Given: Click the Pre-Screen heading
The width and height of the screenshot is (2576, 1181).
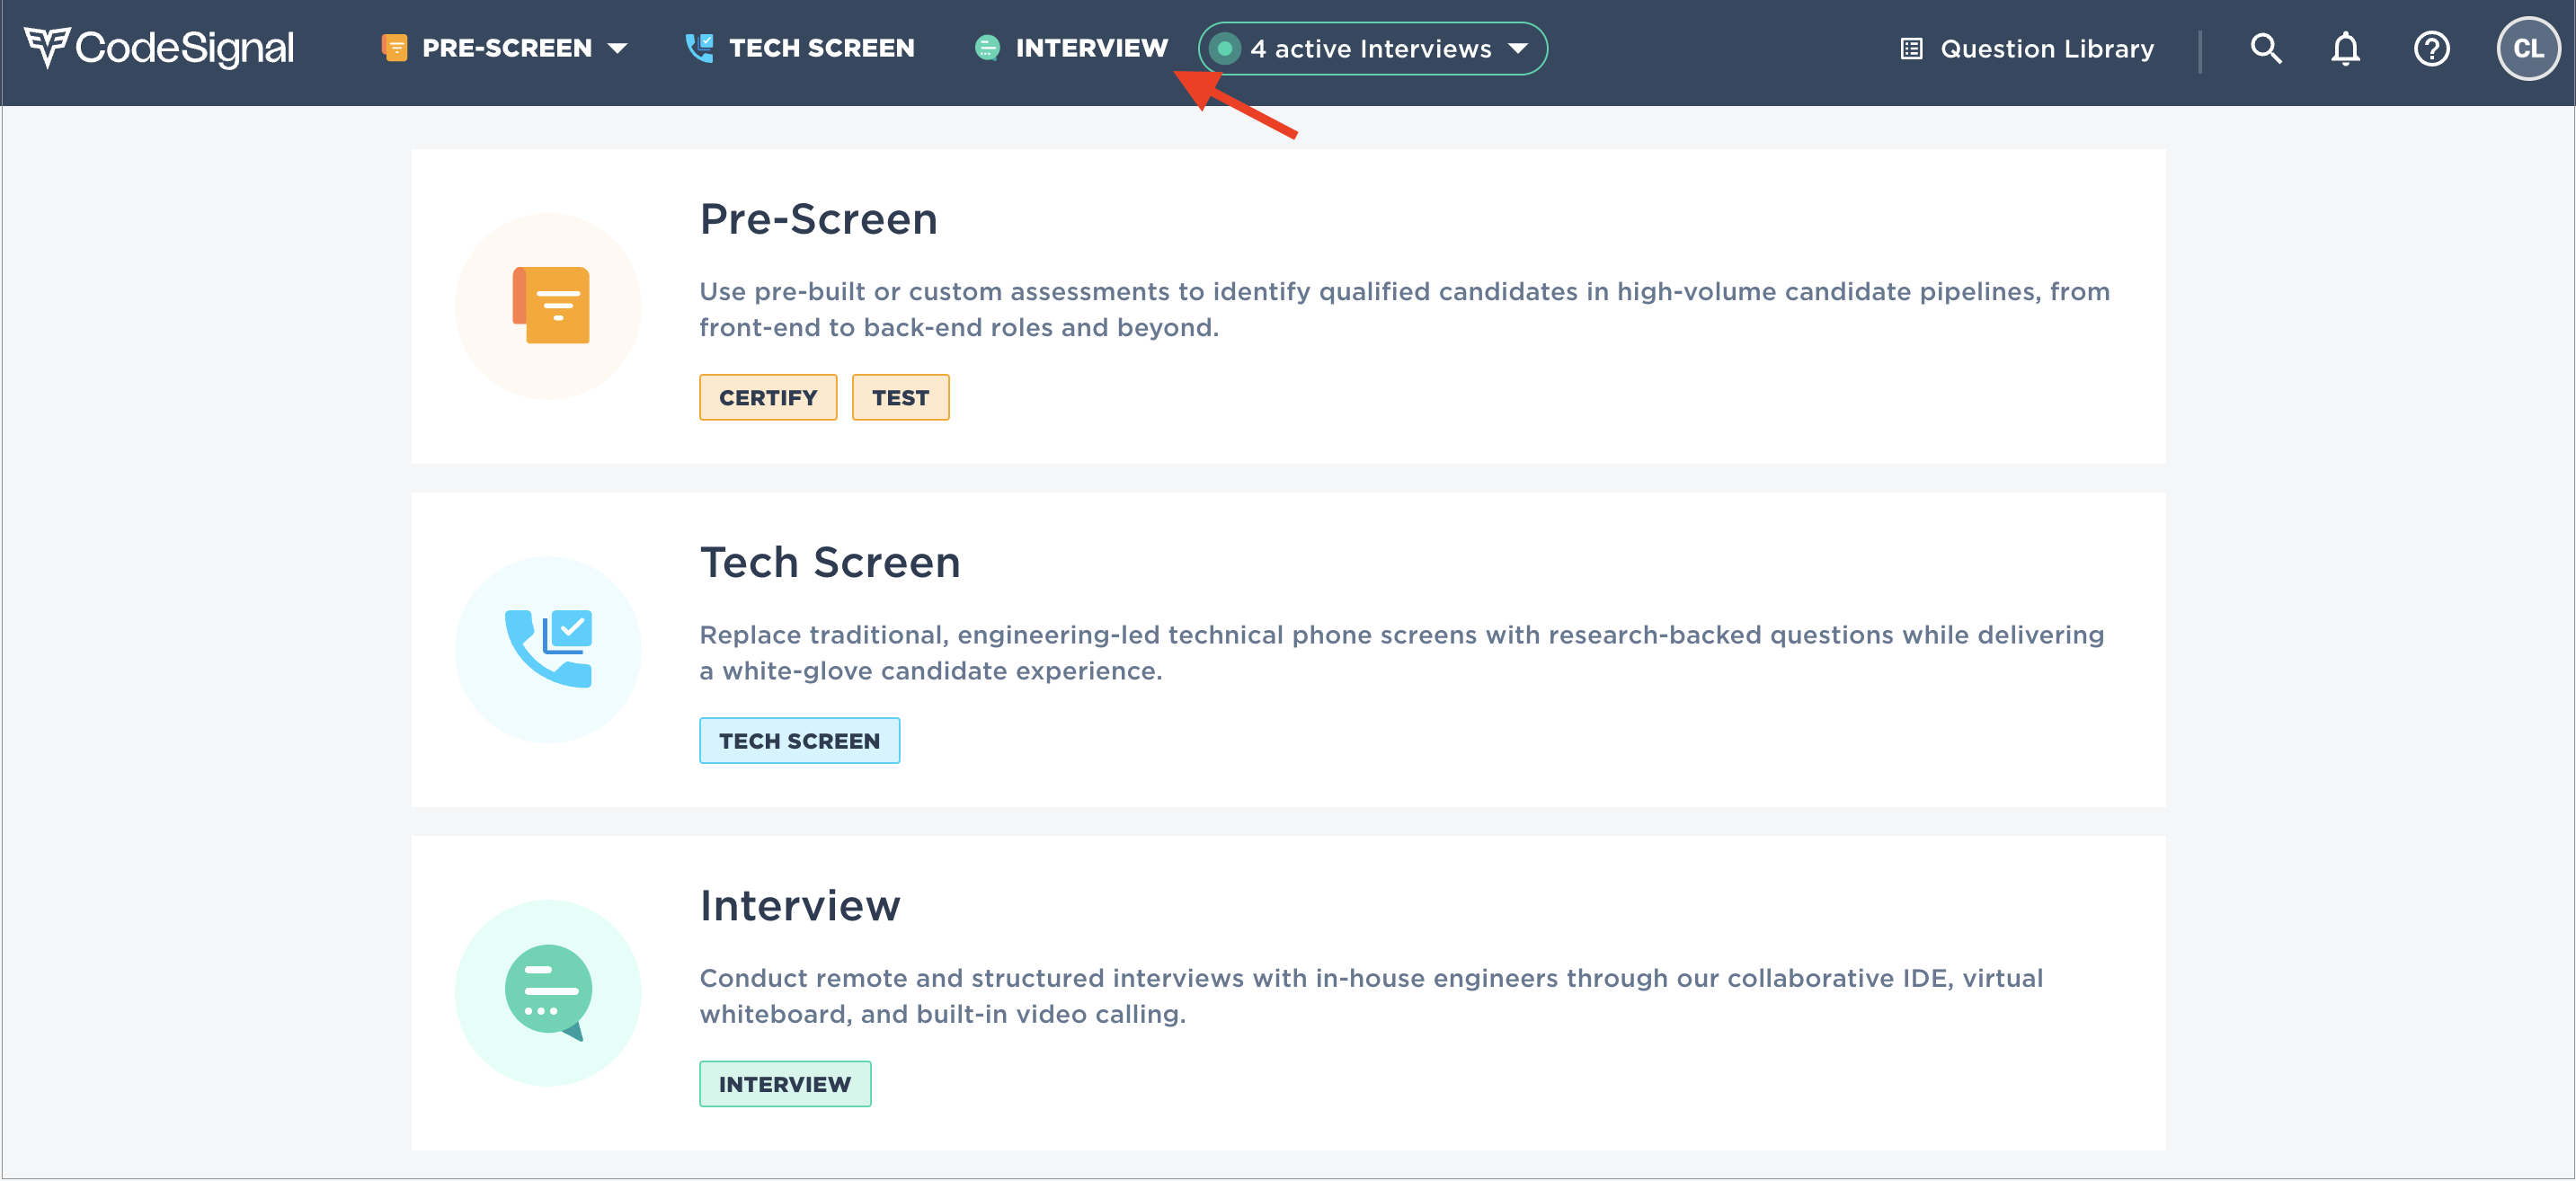Looking at the screenshot, I should [818, 218].
